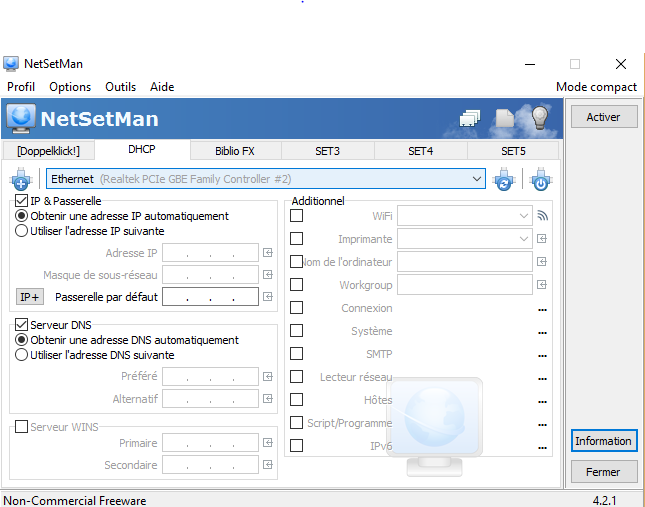Viewport: 645px width, 507px height.
Task: Open the Profil menu
Action: pos(21,87)
